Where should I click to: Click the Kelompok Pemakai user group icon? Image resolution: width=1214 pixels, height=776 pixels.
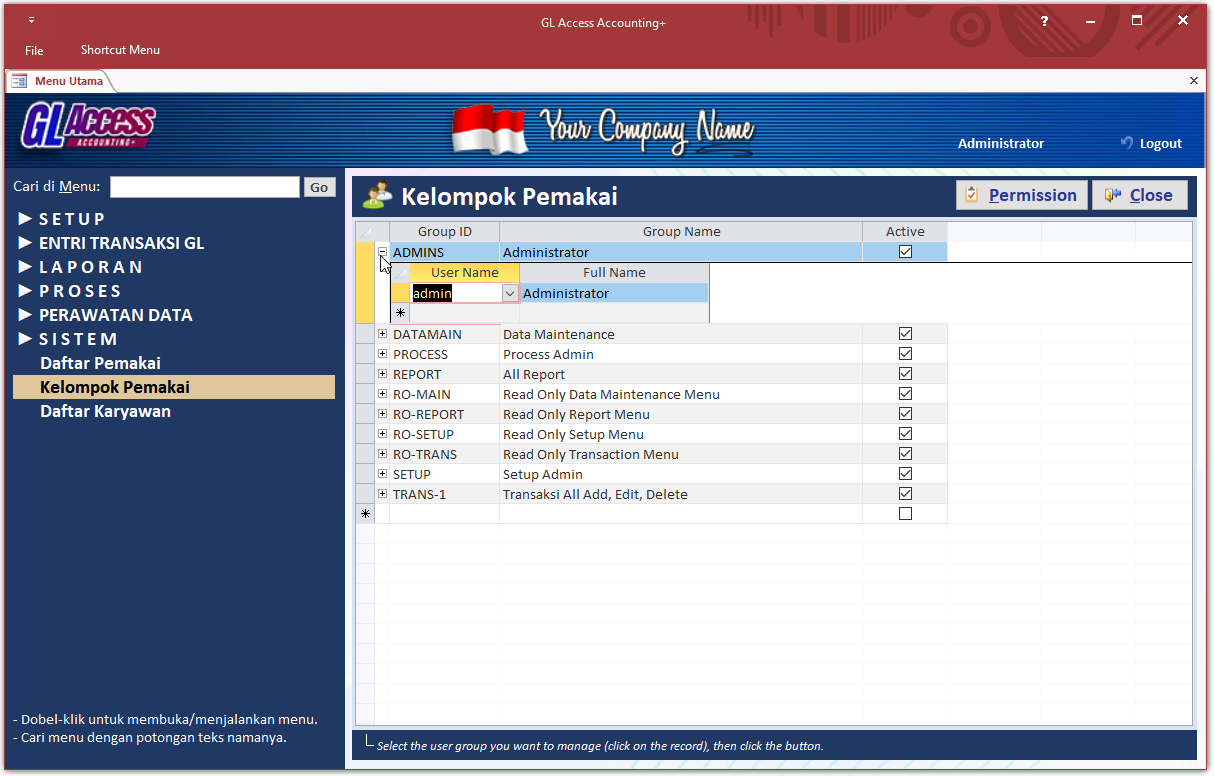(377, 196)
